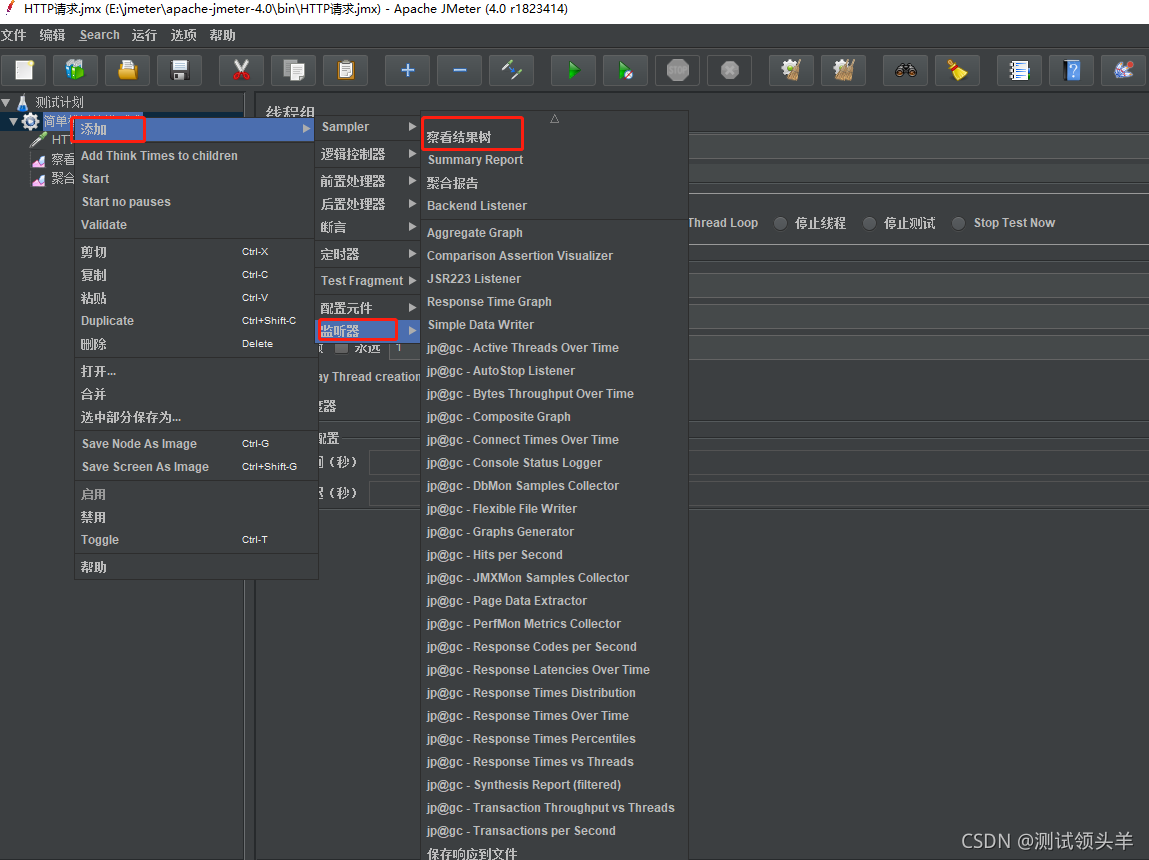Click Start no pauses toolbar icon
This screenshot has height=860, width=1149.
(x=625, y=70)
